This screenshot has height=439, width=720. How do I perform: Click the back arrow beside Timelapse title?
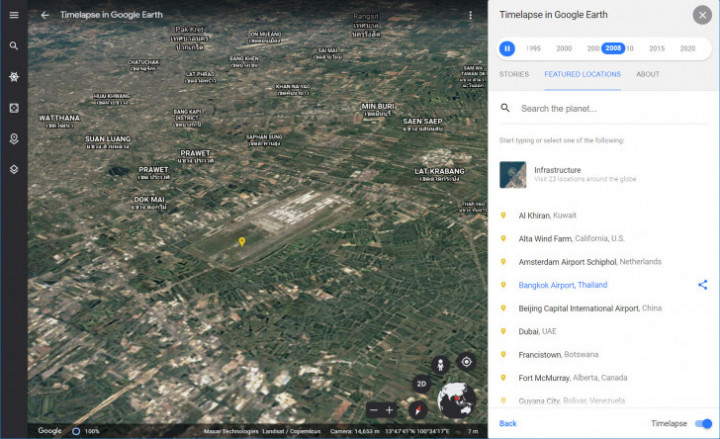[x=45, y=15]
